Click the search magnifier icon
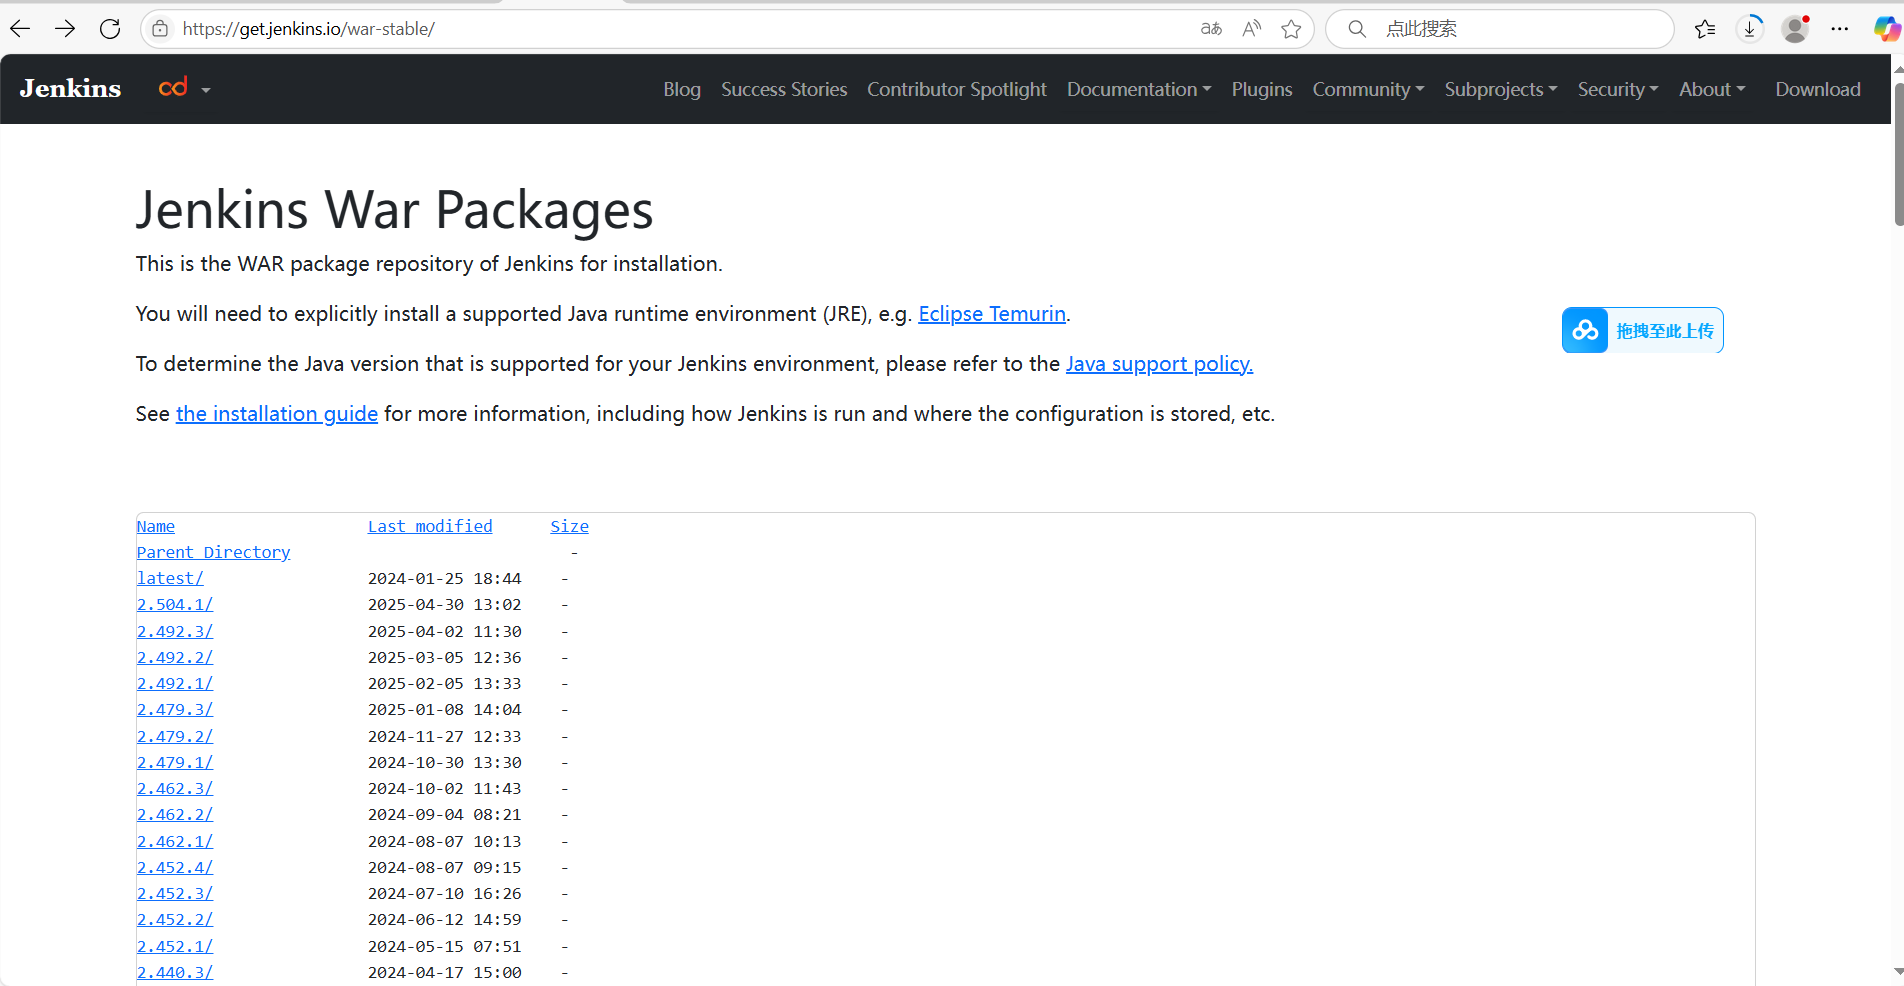Image resolution: width=1904 pixels, height=986 pixels. [1357, 29]
